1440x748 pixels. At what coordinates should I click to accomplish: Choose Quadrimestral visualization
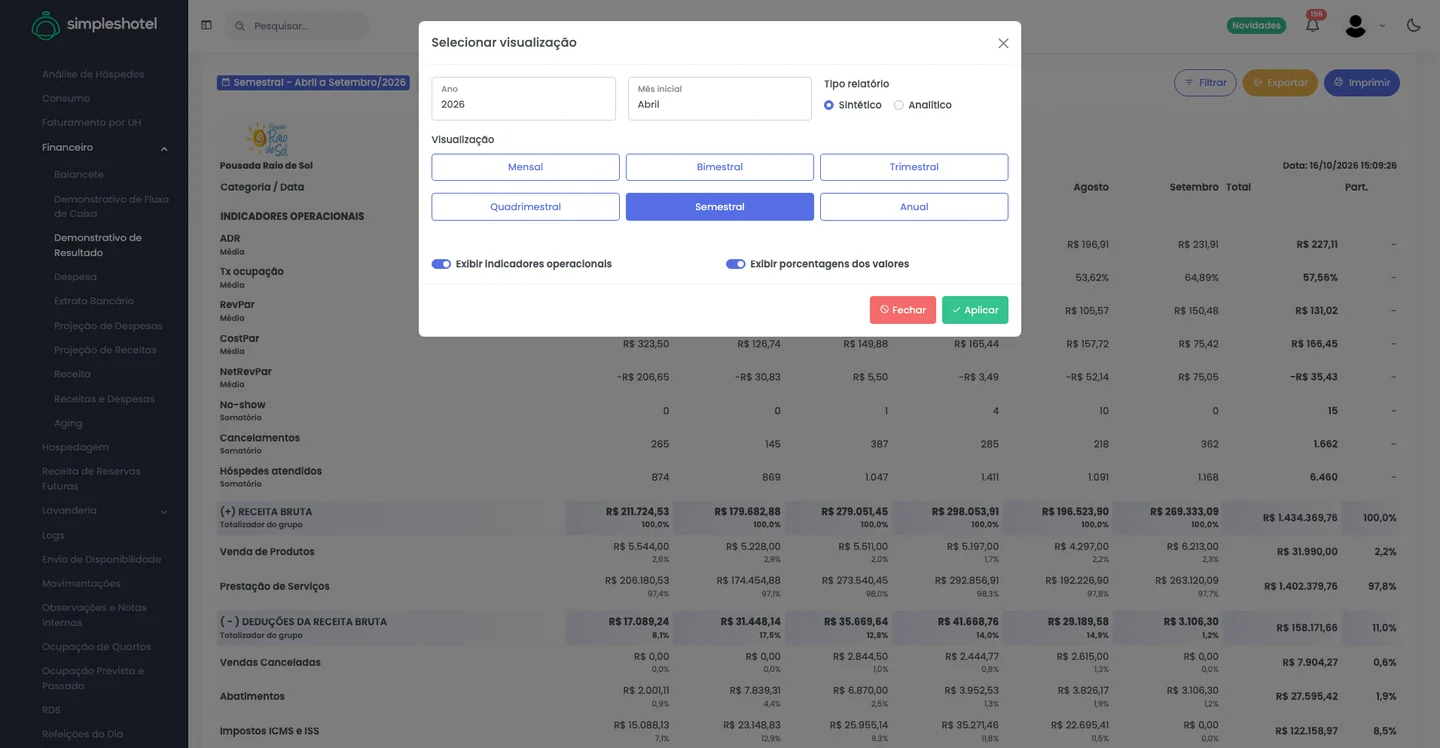coord(526,207)
